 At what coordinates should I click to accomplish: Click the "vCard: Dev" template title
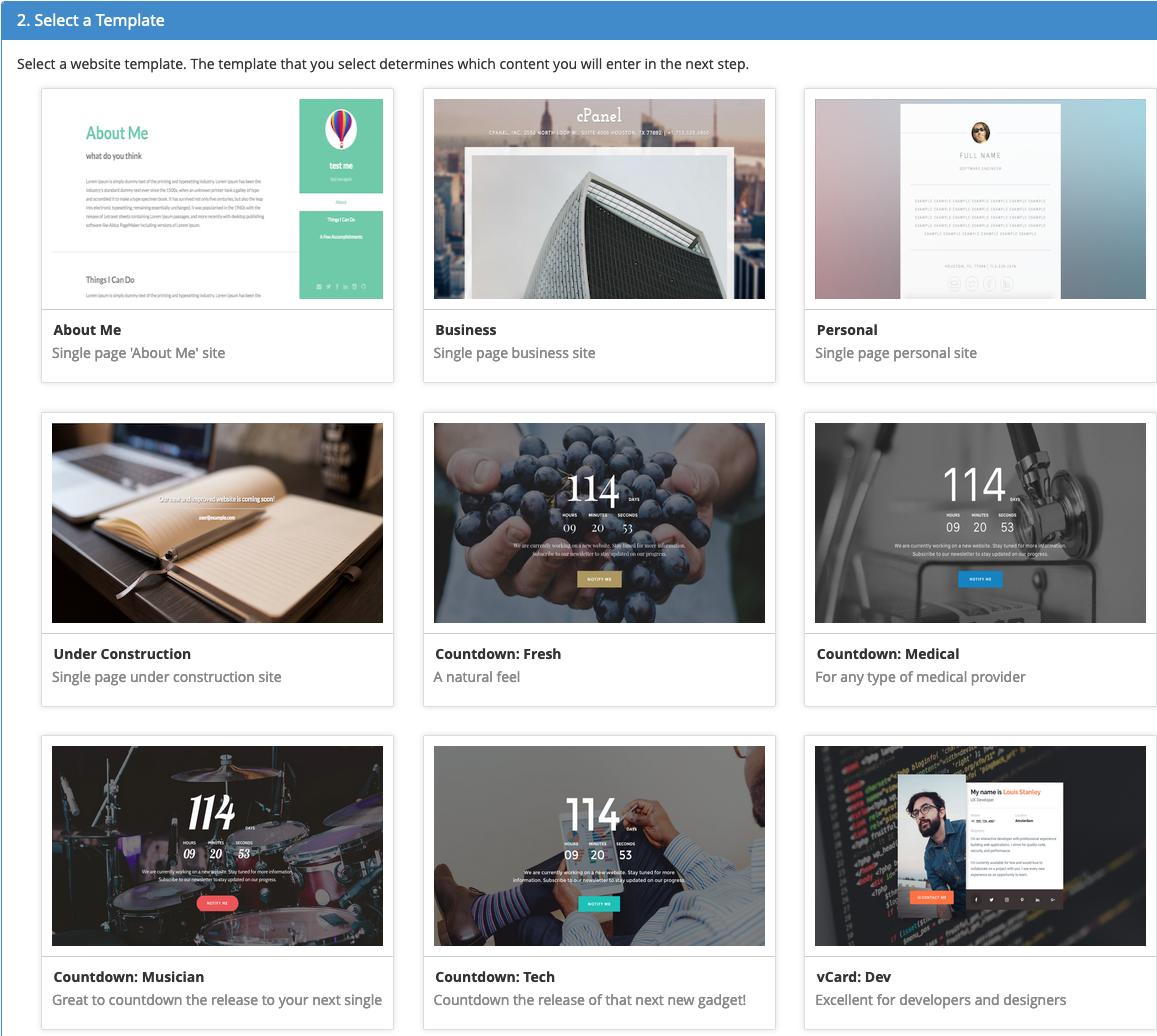click(854, 977)
